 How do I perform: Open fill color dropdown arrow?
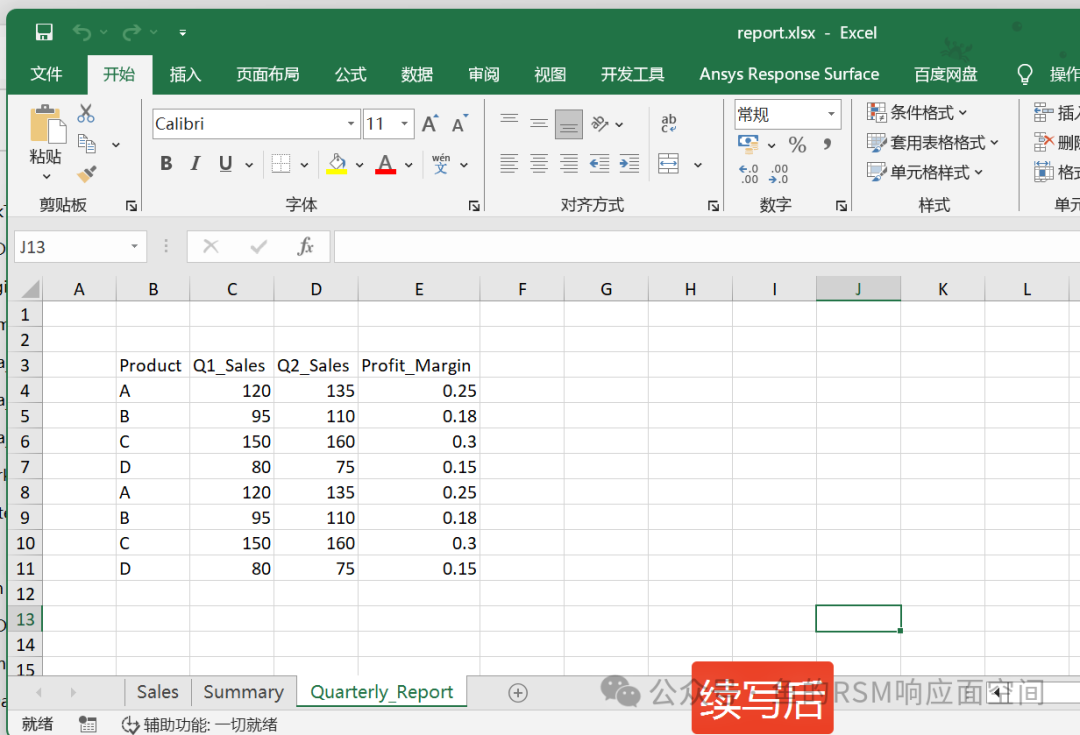pos(360,165)
